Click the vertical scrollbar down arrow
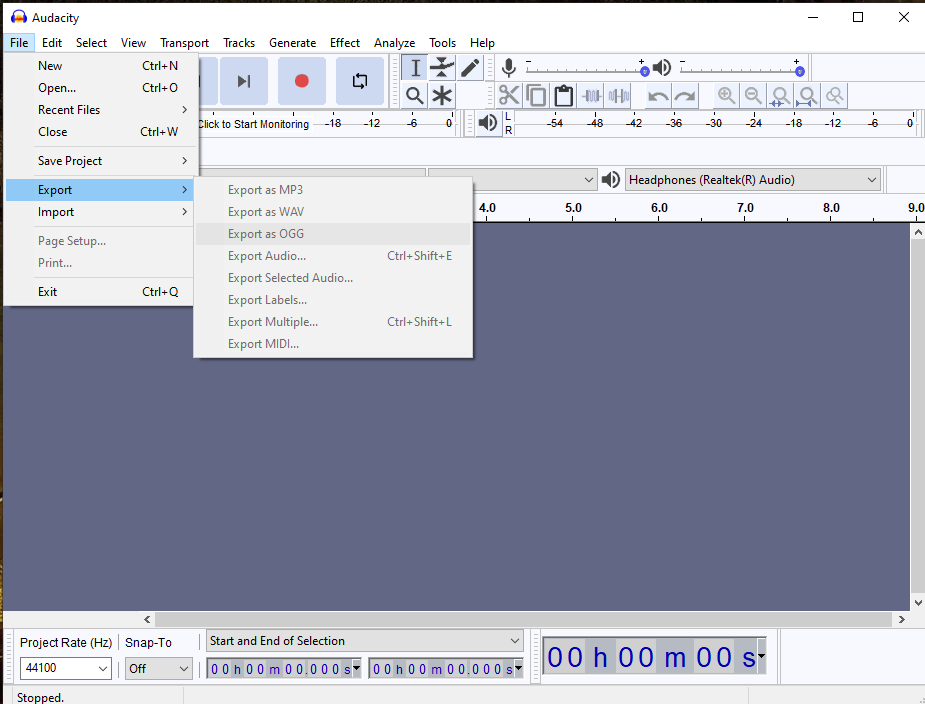Screen dimensions: 925x704 tap(918, 603)
